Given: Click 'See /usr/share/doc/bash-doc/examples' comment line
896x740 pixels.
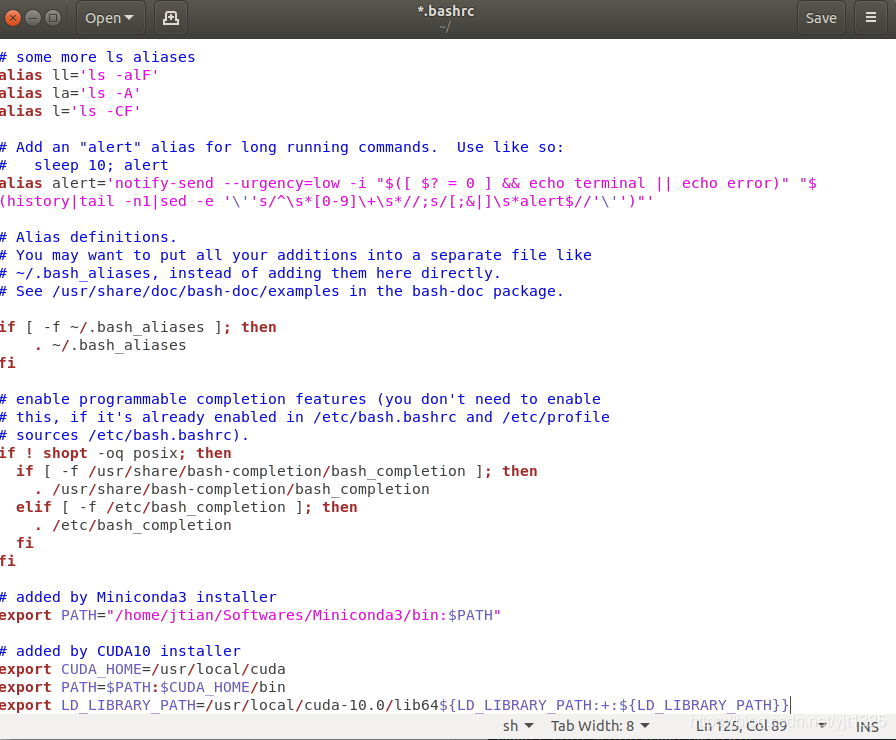Looking at the screenshot, I should [x=282, y=291].
